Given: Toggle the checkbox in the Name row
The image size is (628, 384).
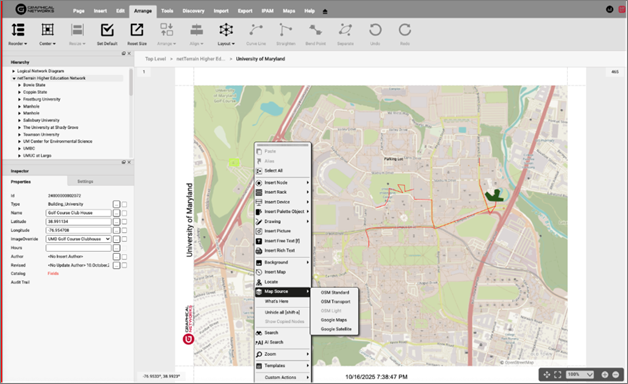Looking at the screenshot, I should coord(125,213).
